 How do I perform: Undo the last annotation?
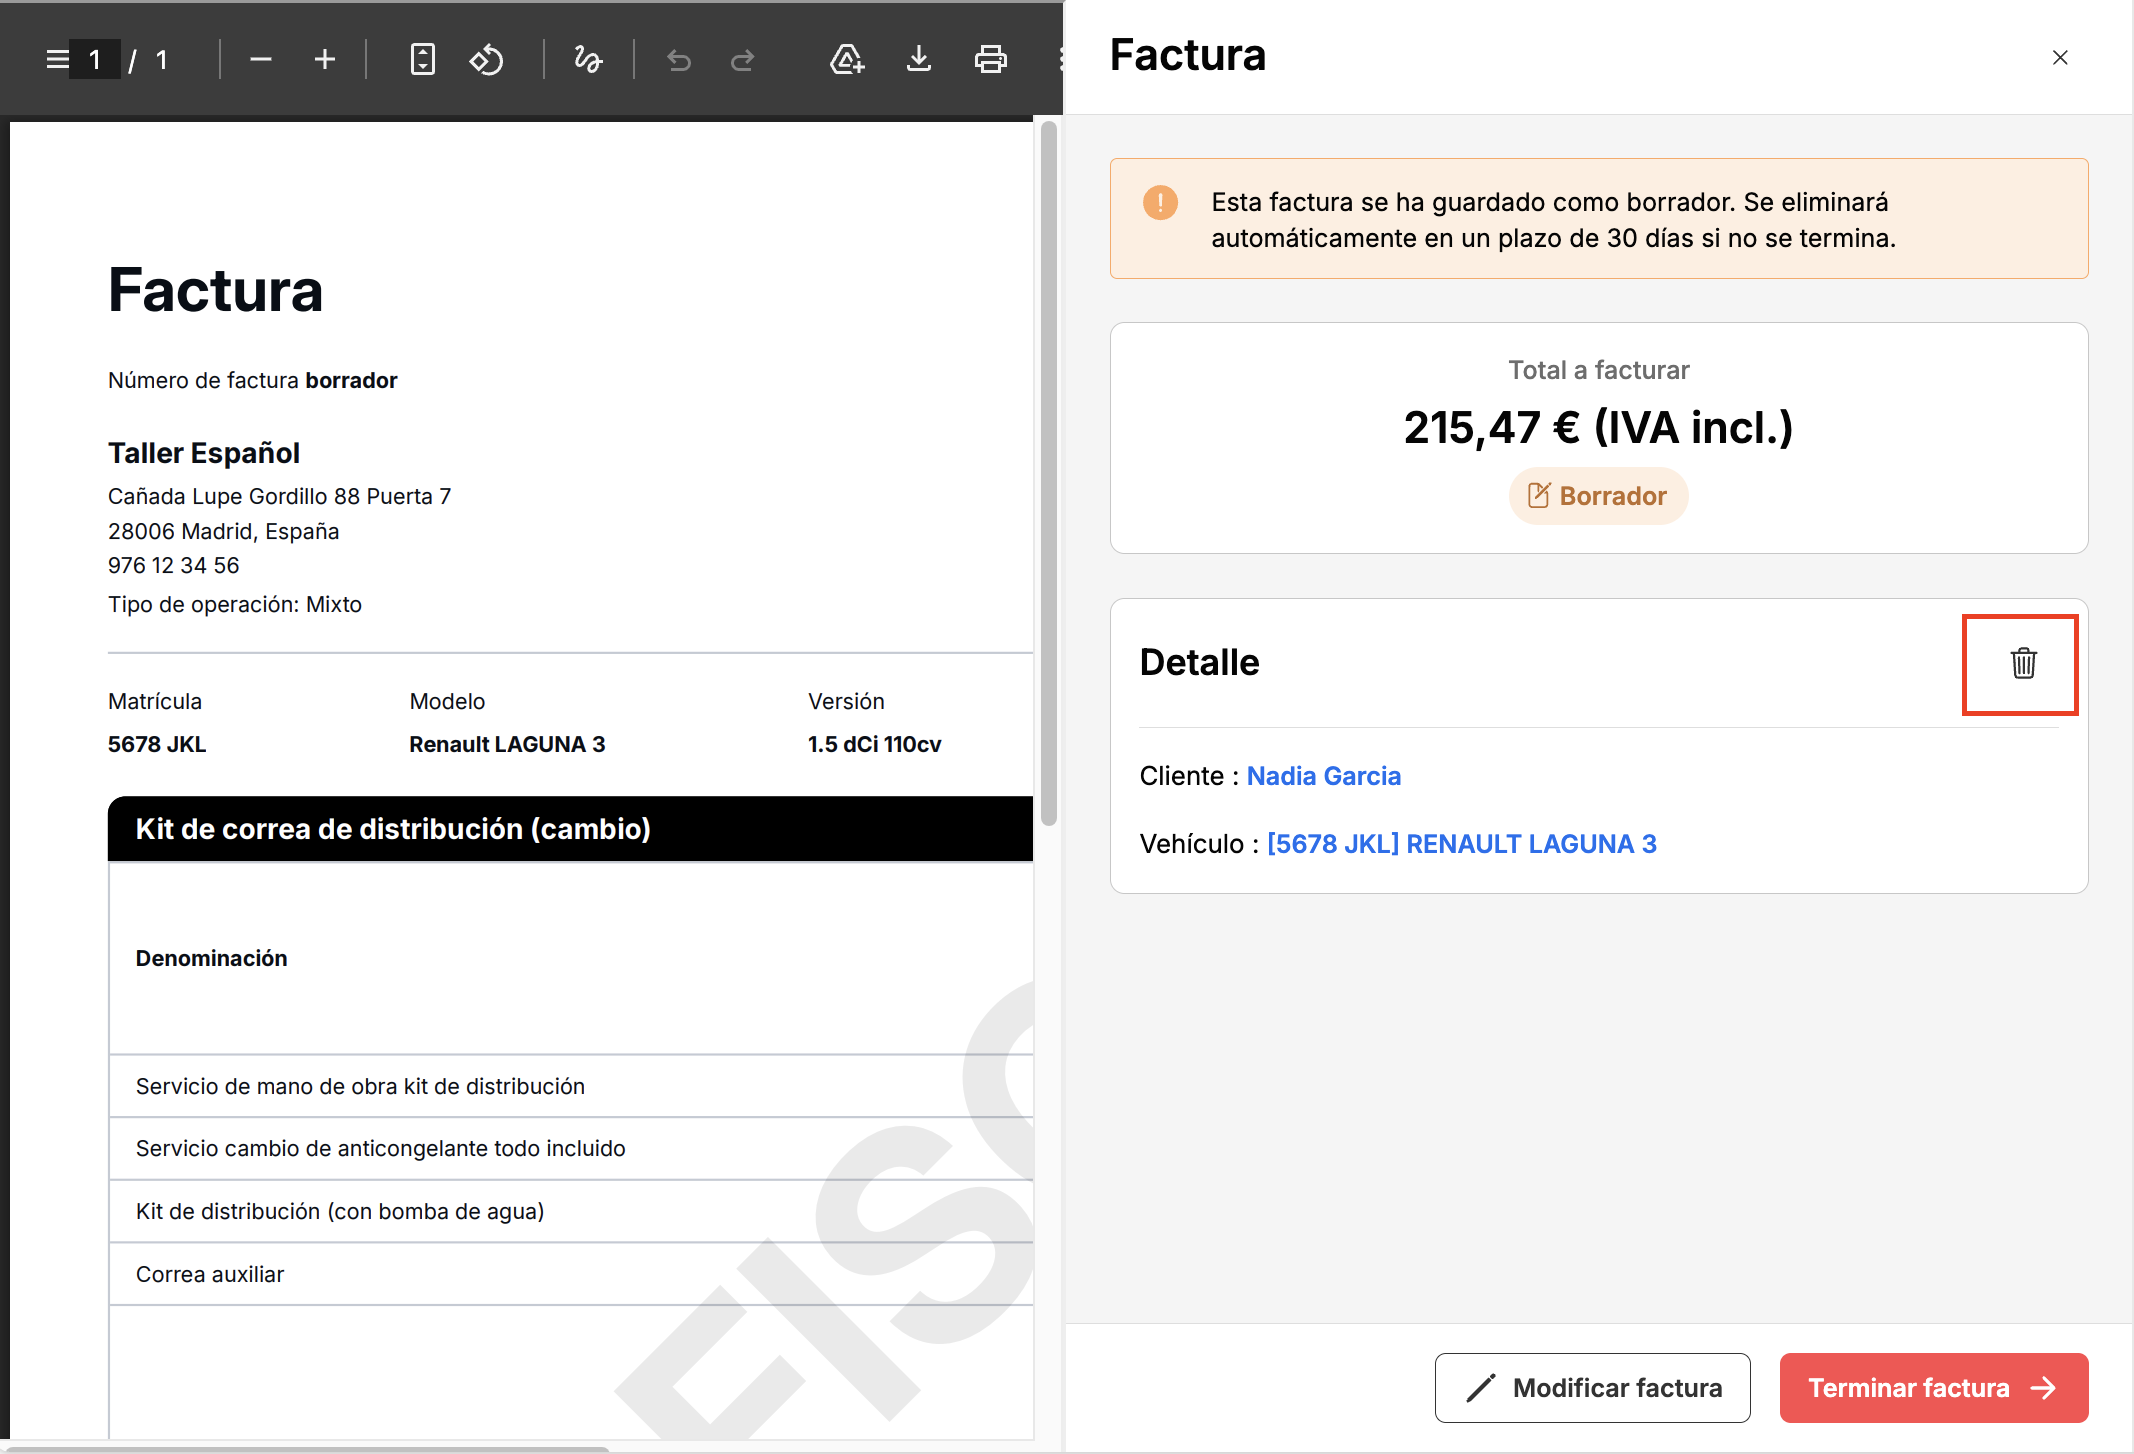coord(679,61)
